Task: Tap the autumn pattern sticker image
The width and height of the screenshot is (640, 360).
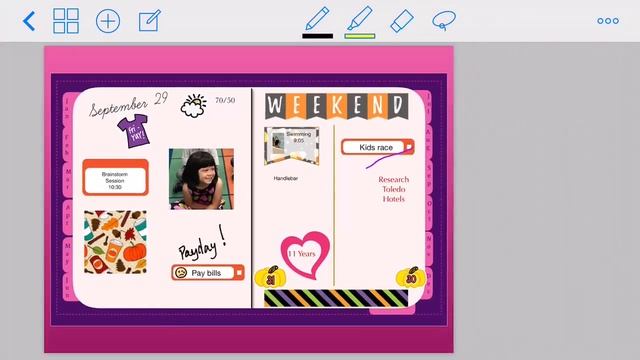Action: click(x=115, y=242)
